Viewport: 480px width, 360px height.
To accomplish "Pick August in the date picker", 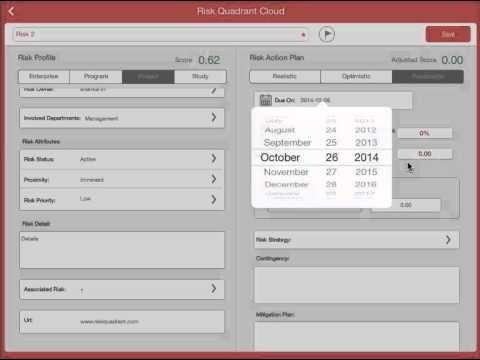I will pyautogui.click(x=280, y=130).
